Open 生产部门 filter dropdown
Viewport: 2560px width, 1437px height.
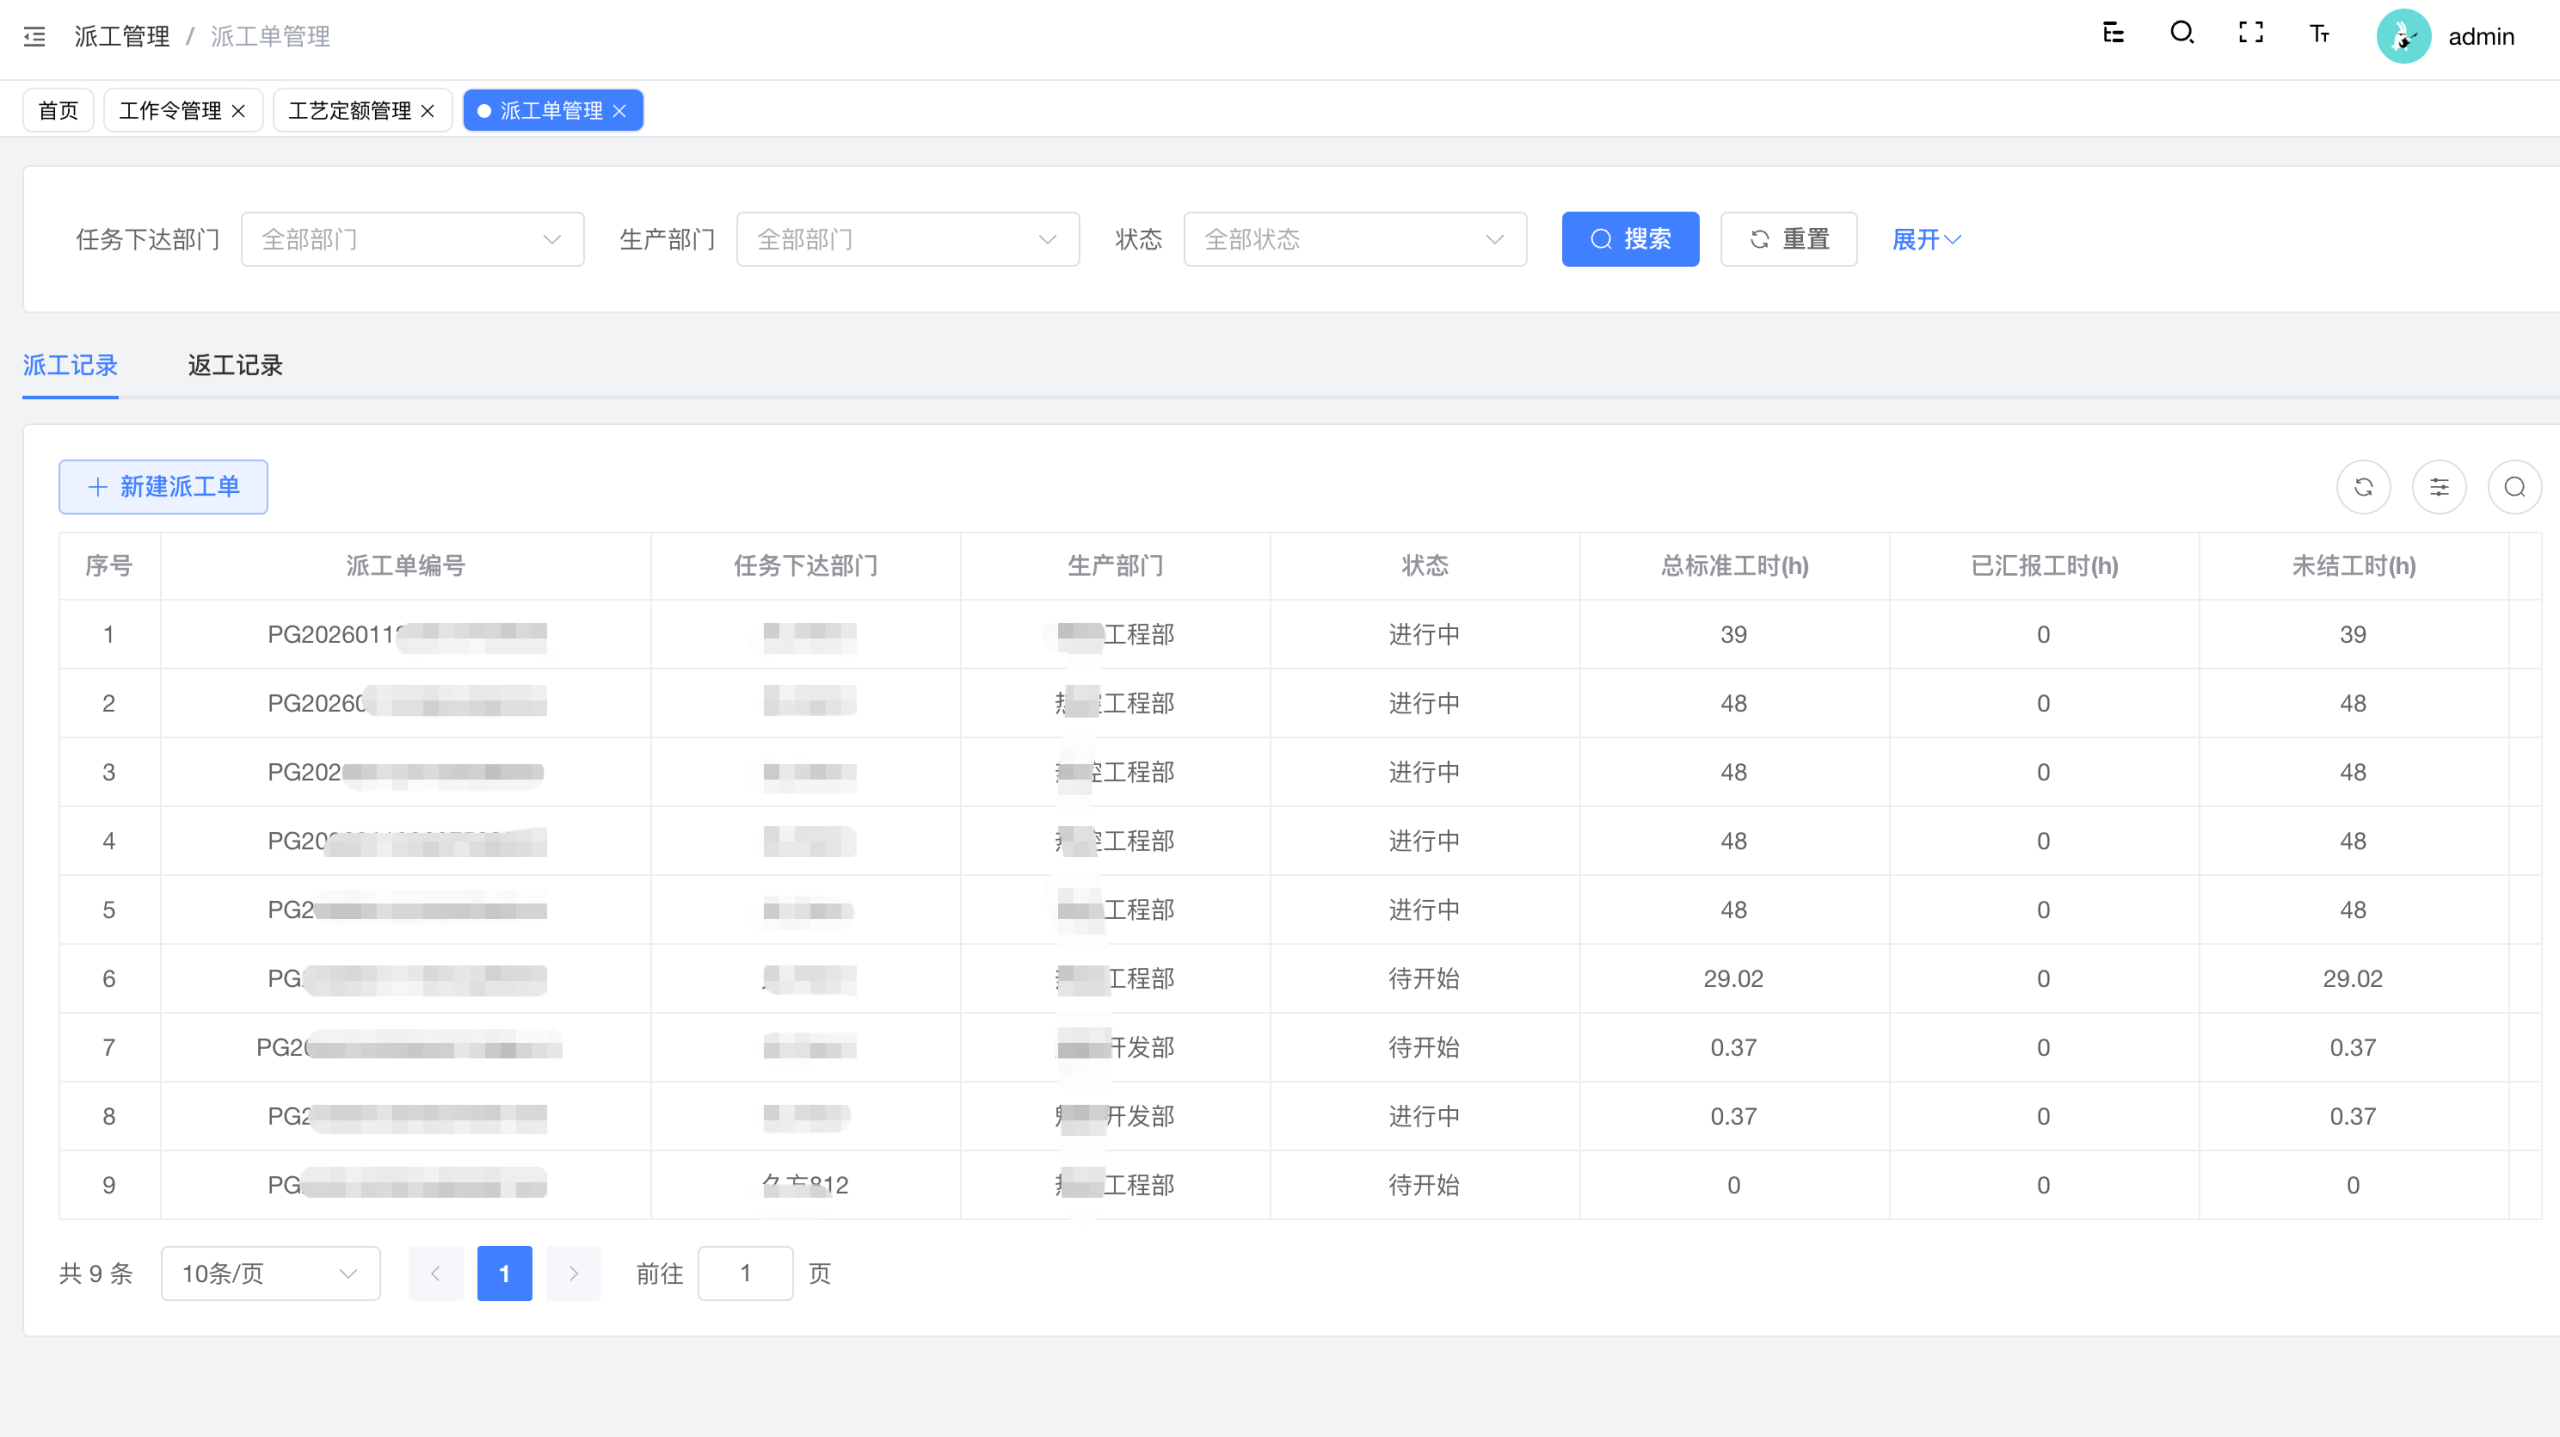908,239
